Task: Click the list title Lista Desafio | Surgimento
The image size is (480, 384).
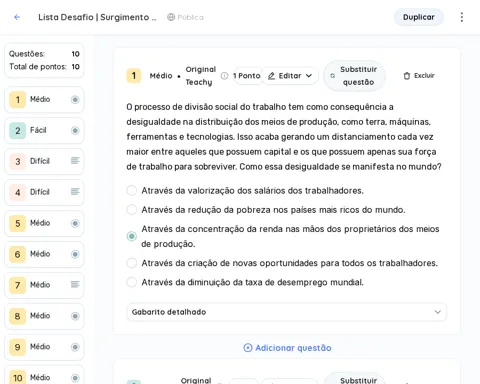Action: 97,17
